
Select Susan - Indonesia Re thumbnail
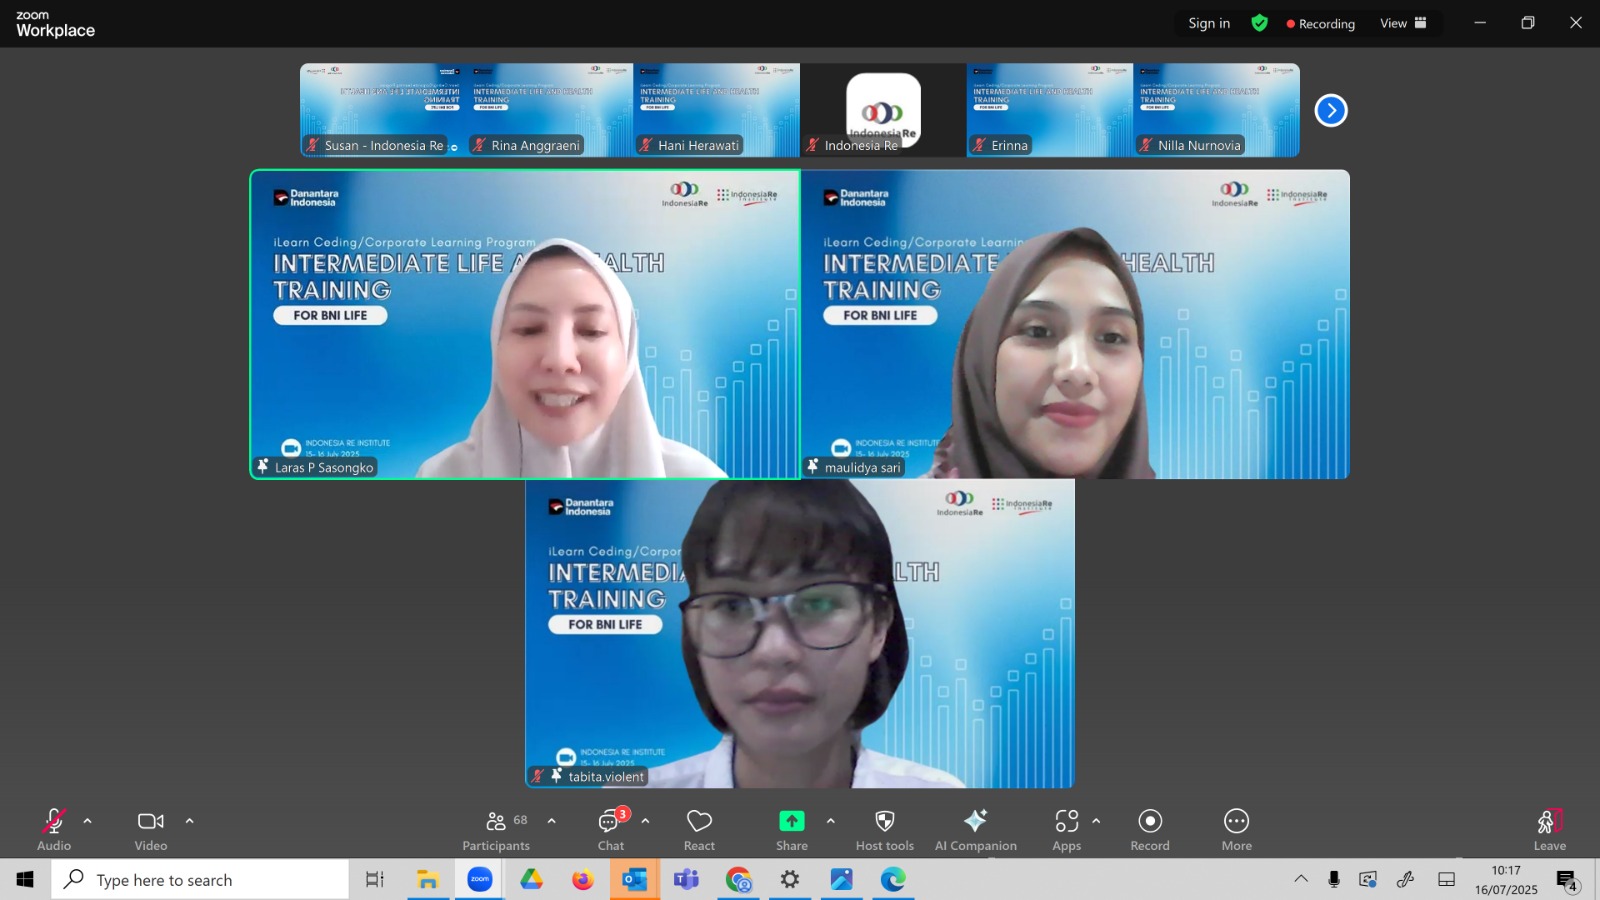[383, 110]
